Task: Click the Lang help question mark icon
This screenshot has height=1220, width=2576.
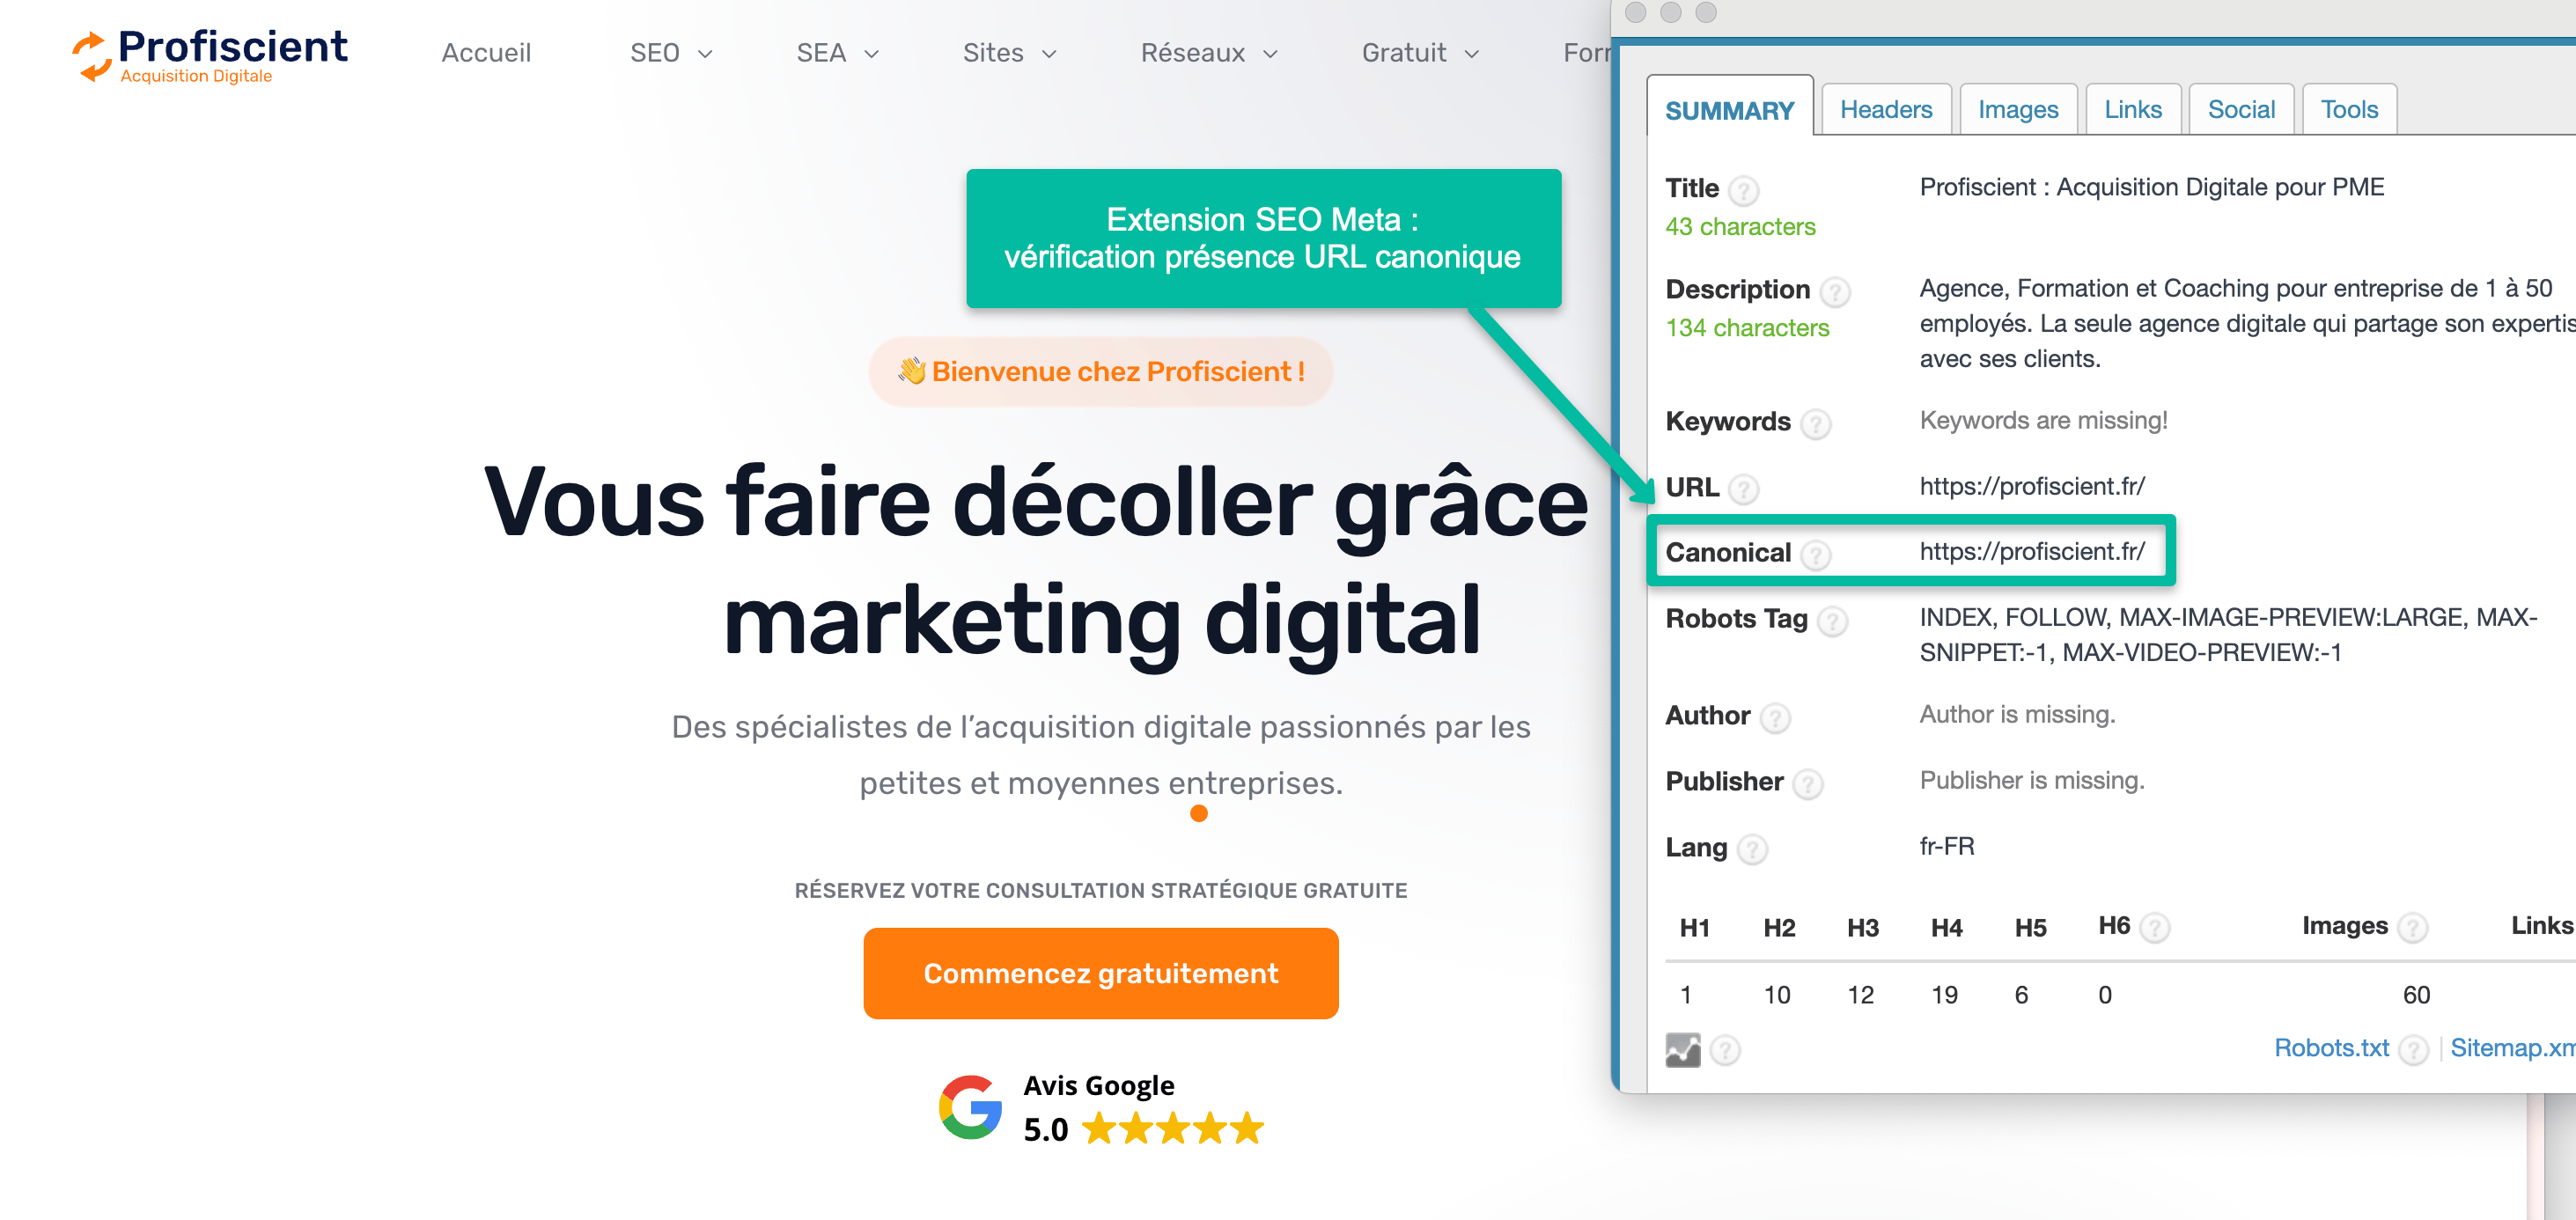Action: coord(1753,849)
